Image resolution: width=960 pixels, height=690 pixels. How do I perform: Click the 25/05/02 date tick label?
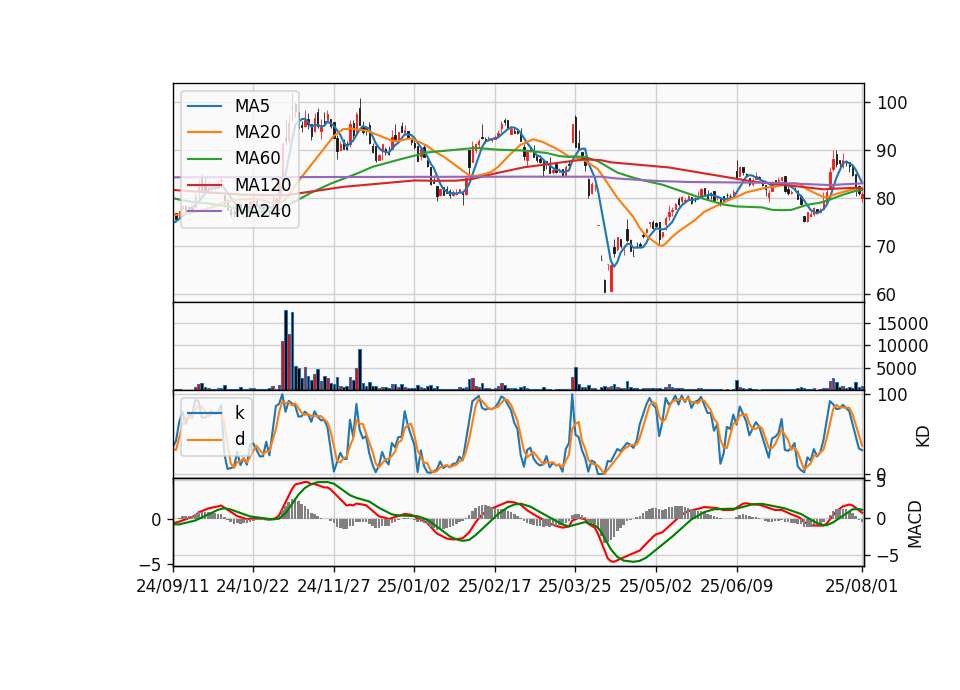point(656,586)
